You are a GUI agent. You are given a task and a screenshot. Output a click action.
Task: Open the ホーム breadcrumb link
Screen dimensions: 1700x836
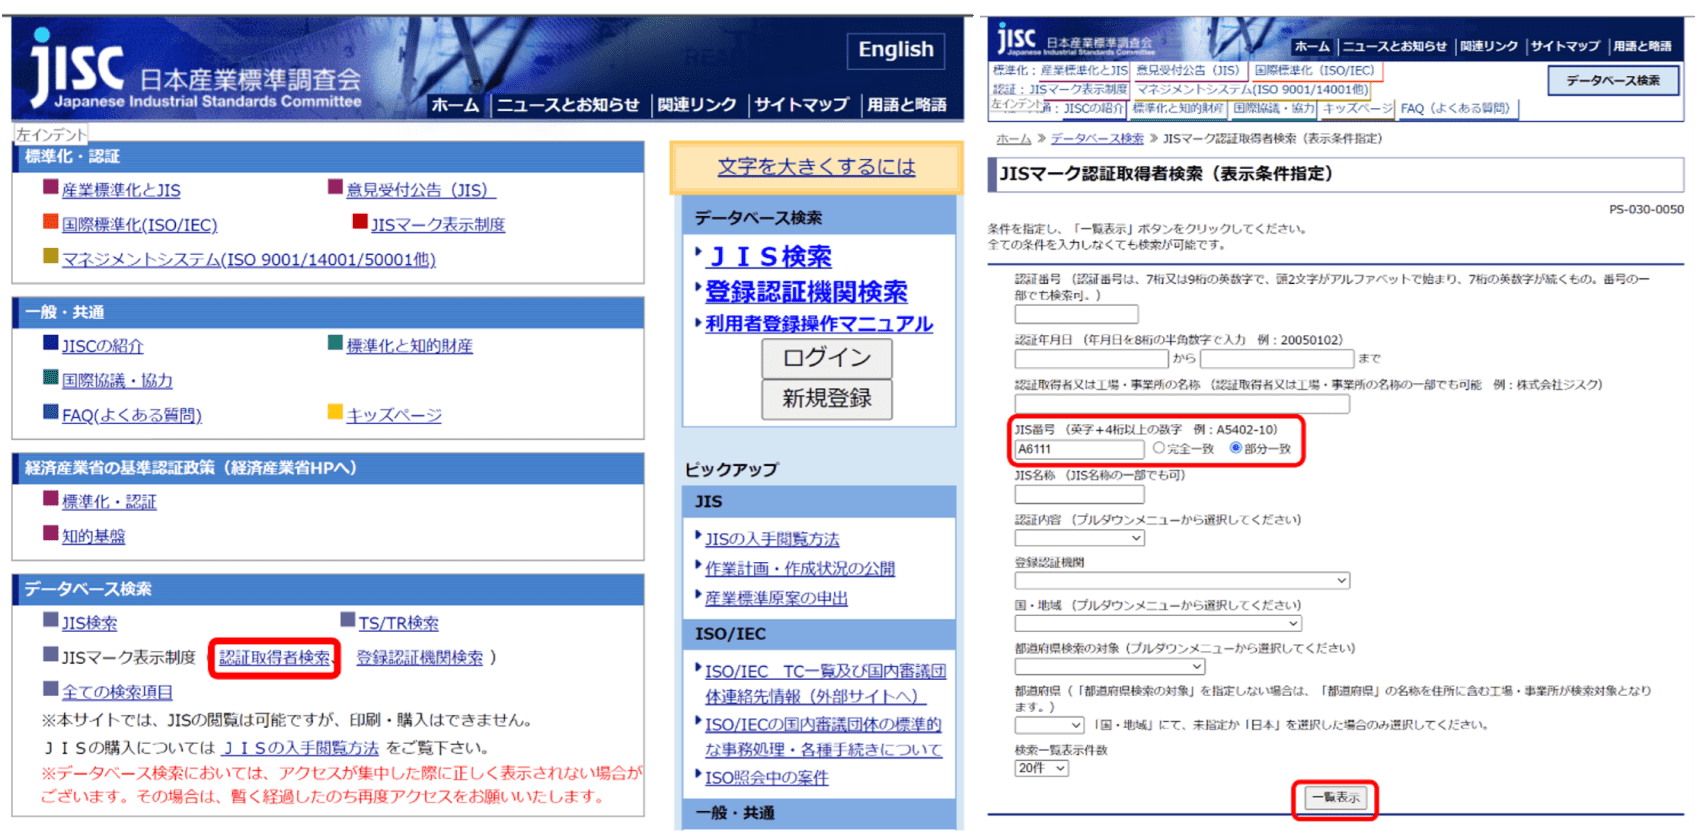(x=1014, y=139)
